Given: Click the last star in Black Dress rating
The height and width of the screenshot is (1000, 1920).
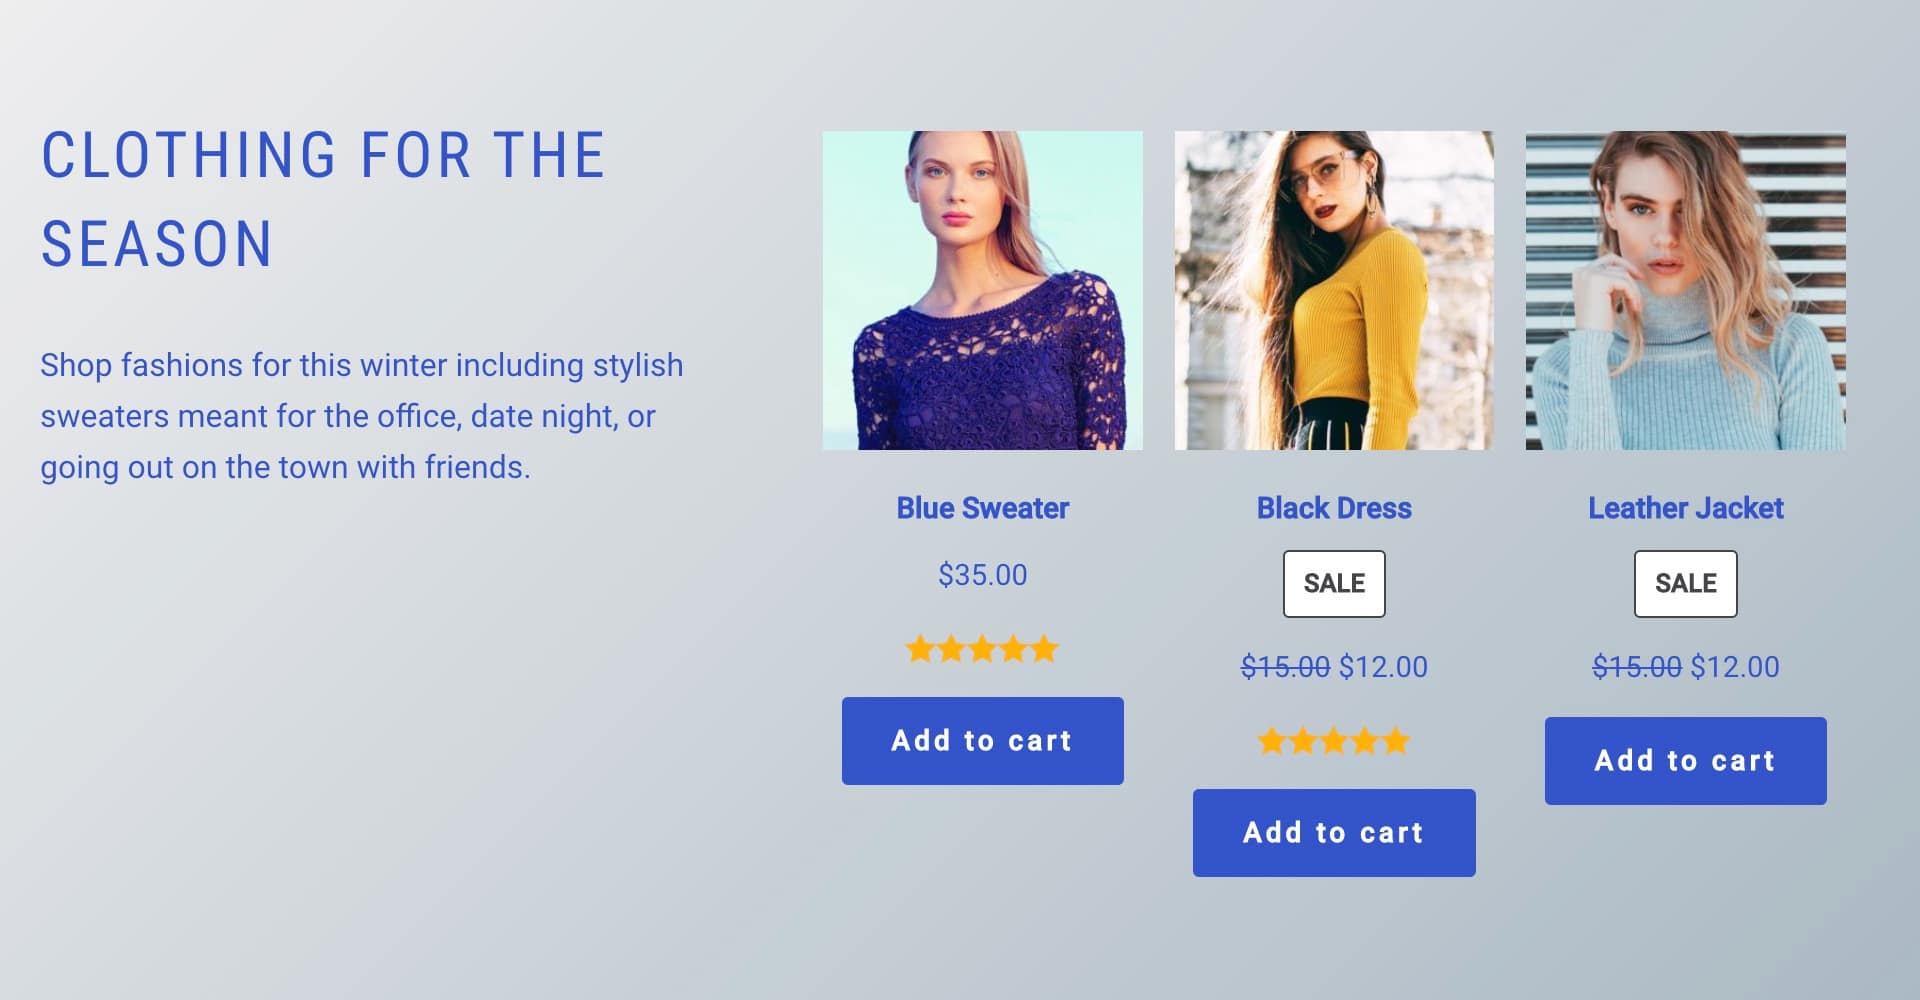Looking at the screenshot, I should click(1395, 741).
